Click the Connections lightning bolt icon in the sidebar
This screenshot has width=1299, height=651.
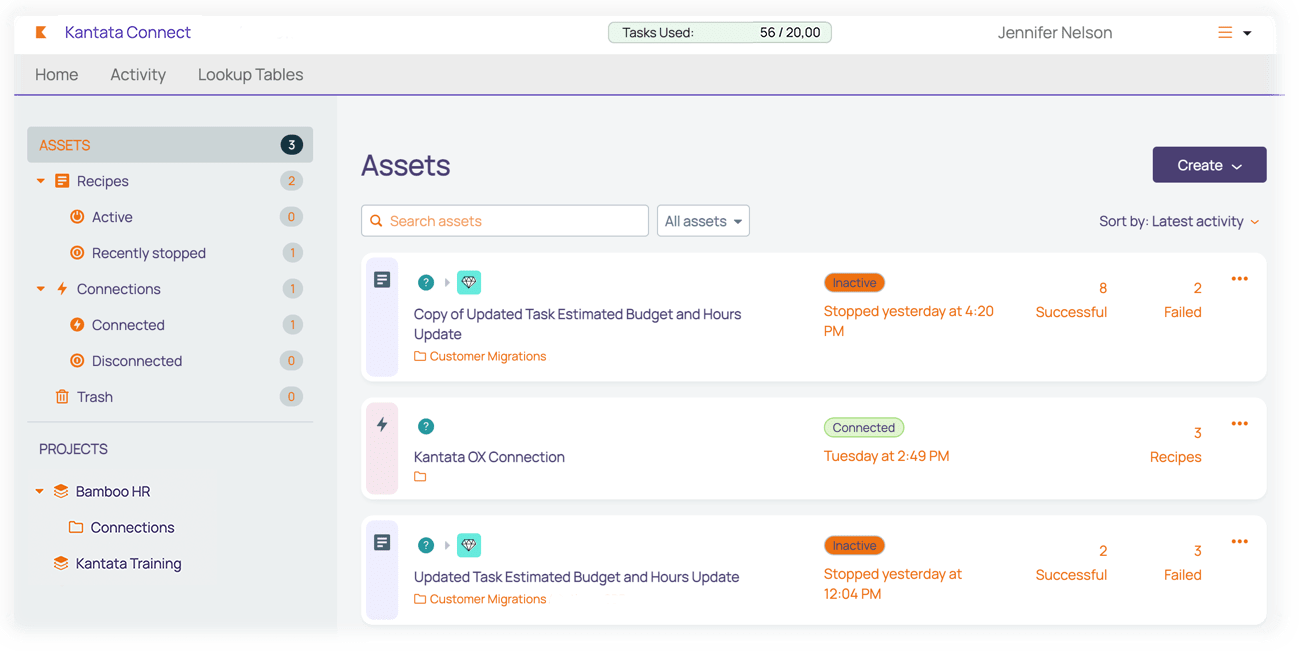62,289
